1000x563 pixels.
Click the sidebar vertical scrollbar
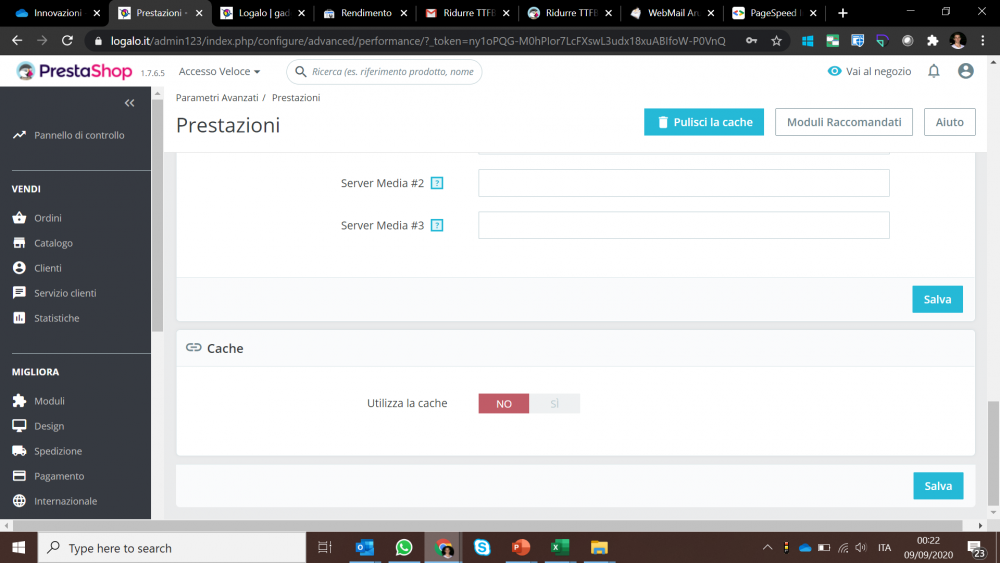click(x=158, y=217)
